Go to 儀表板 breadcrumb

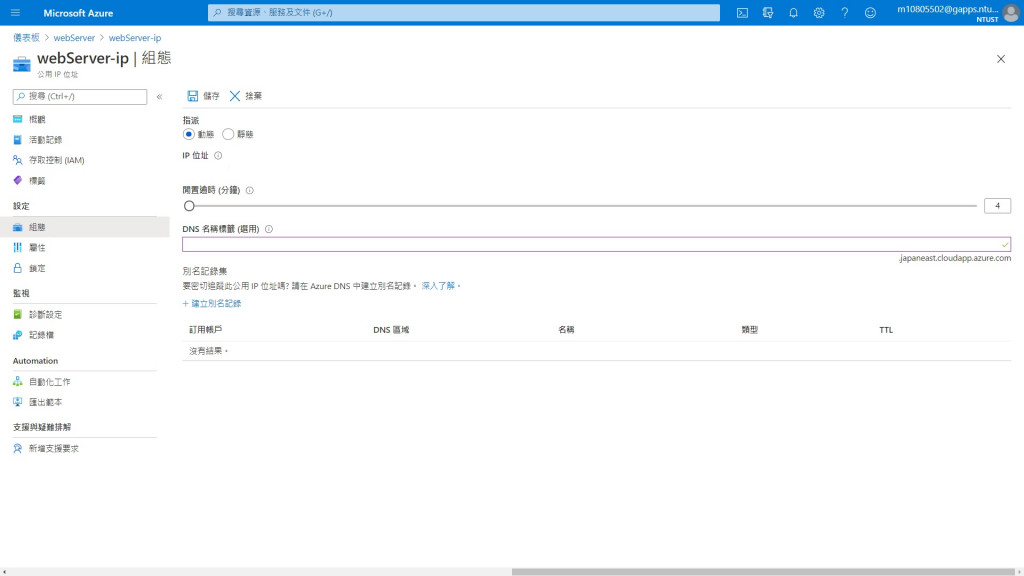pos(26,38)
